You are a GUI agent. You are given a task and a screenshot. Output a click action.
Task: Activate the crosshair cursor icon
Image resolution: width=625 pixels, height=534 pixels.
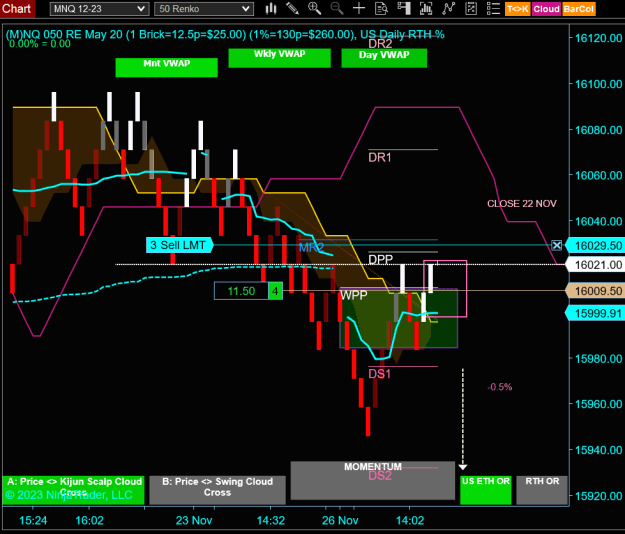tap(359, 8)
